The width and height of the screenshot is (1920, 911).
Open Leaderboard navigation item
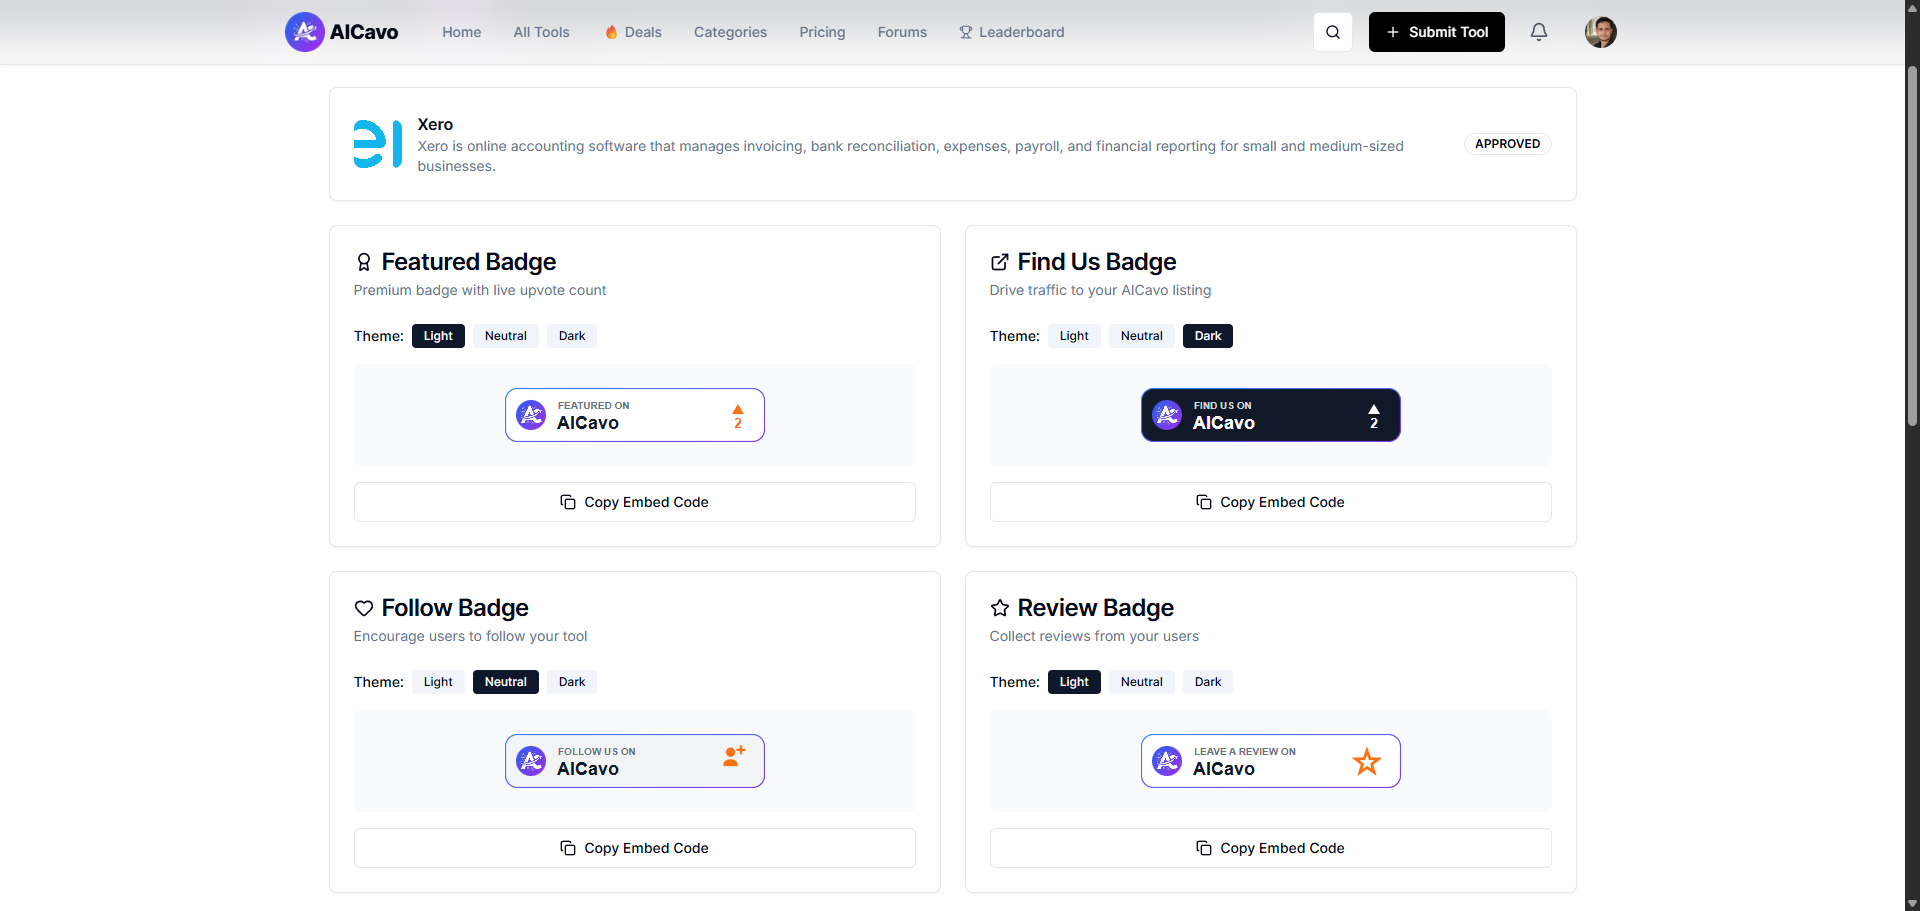1012,32
